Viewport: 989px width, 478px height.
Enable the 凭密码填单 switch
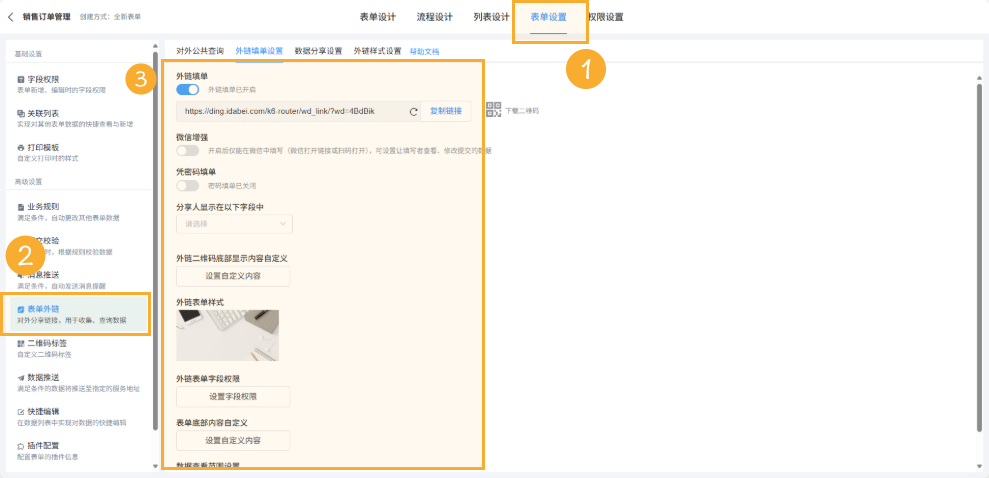(187, 185)
